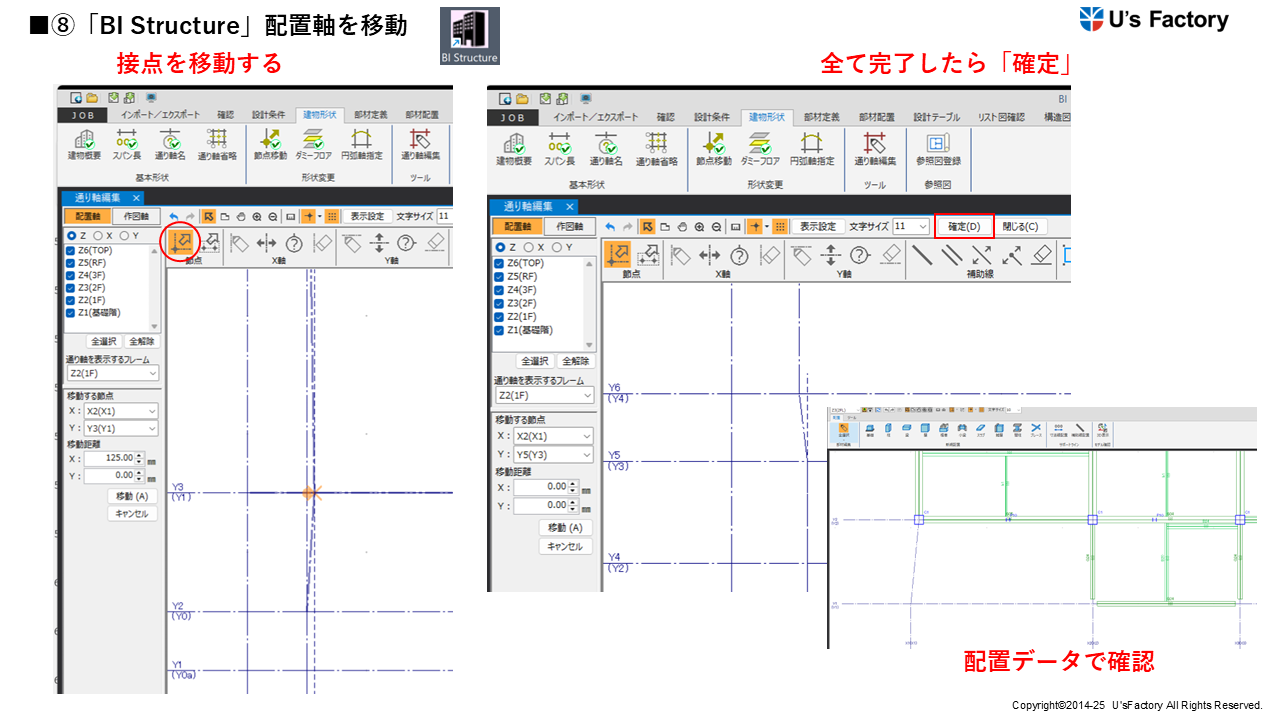Image resolution: width=1280 pixels, height=720 pixels.
Task: Click 移動 (A) button in left window
Action: [132, 496]
